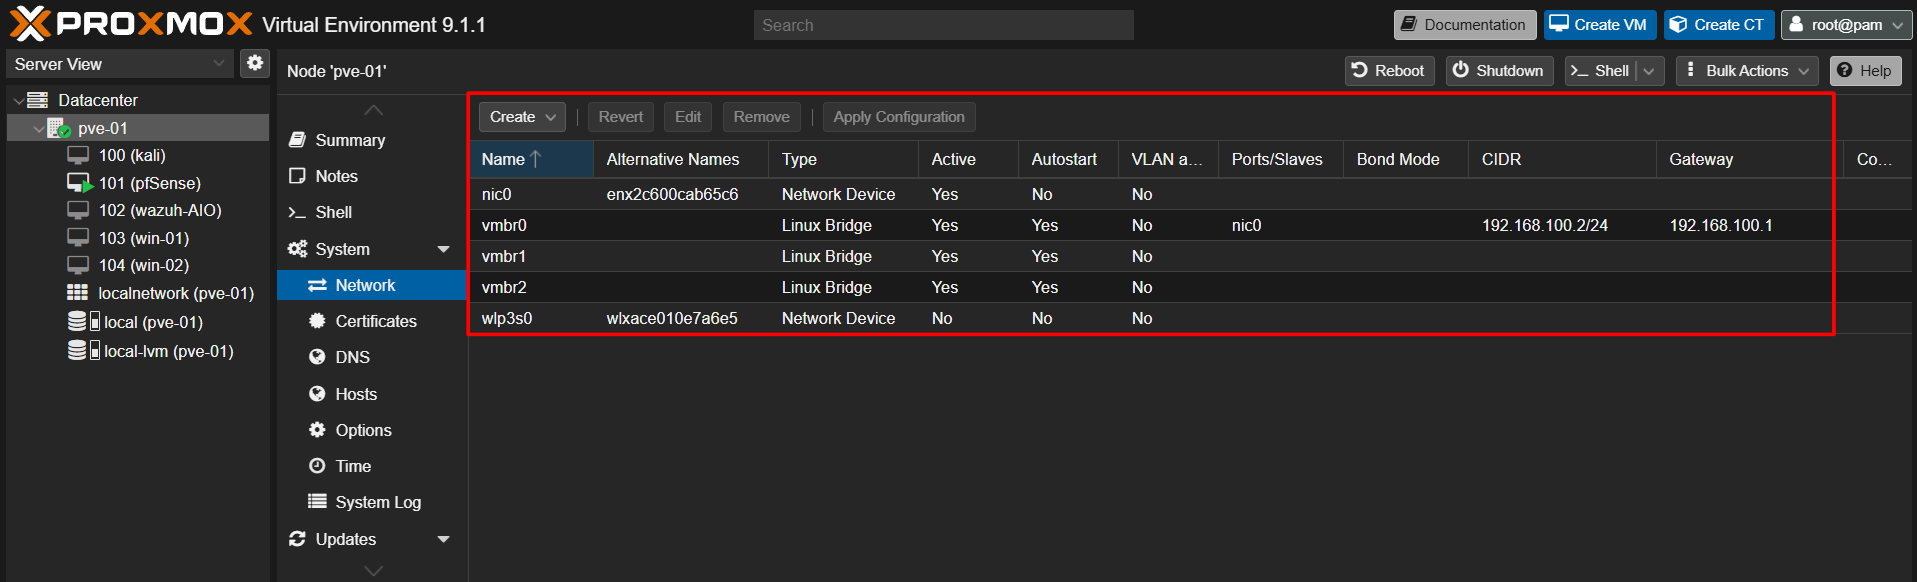Click the System Log list icon

(x=317, y=502)
